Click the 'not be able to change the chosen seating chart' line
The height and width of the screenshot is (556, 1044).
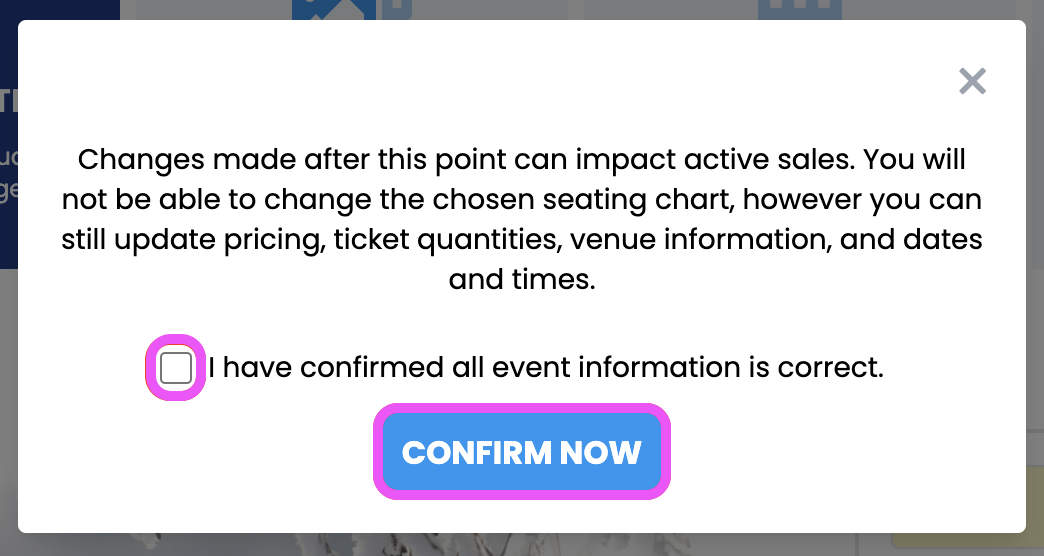[522, 199]
